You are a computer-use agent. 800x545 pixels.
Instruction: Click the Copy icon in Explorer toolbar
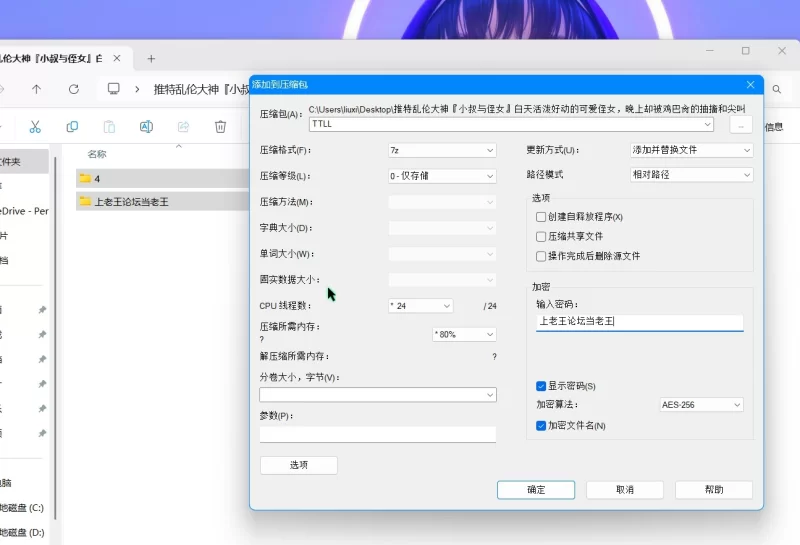(72, 127)
